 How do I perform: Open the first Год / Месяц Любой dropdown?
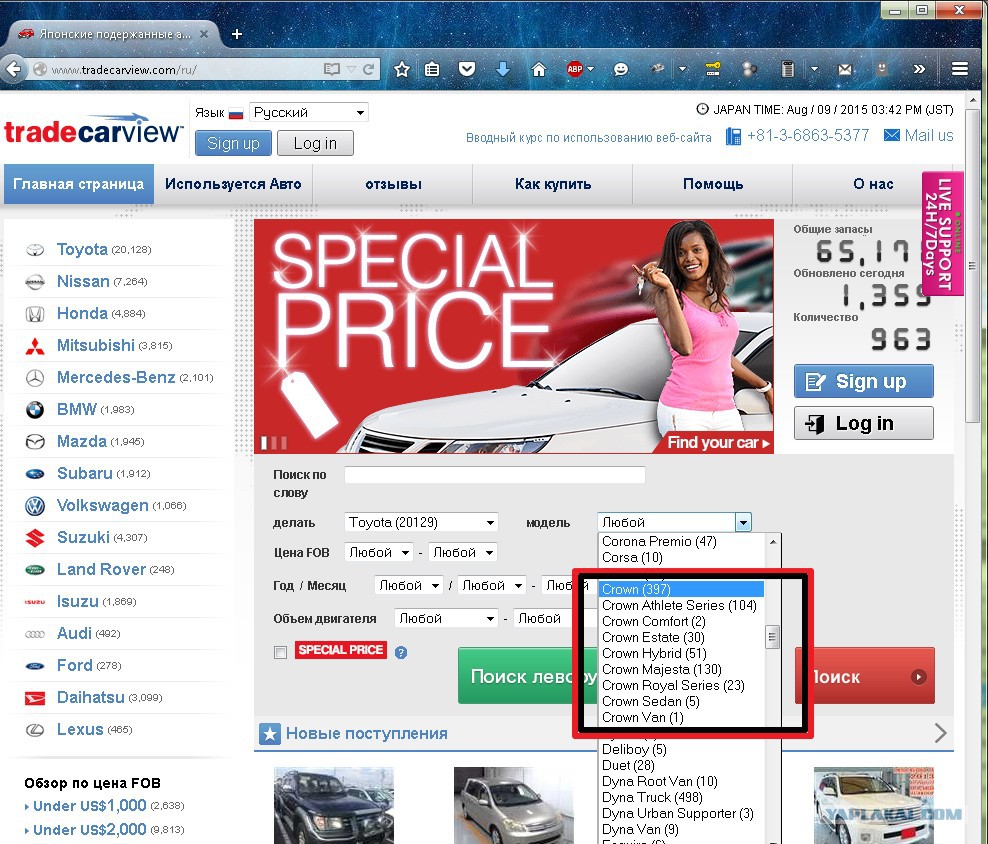[x=408, y=586]
